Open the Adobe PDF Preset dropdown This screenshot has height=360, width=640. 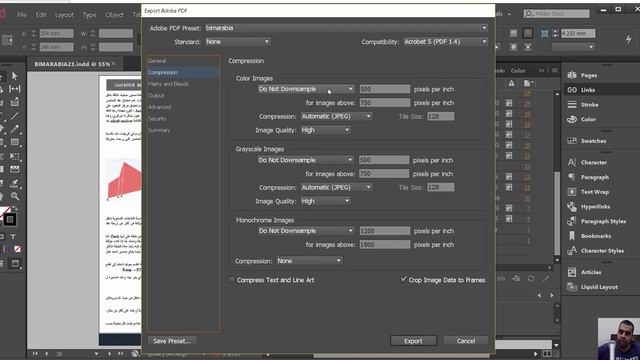(346, 28)
